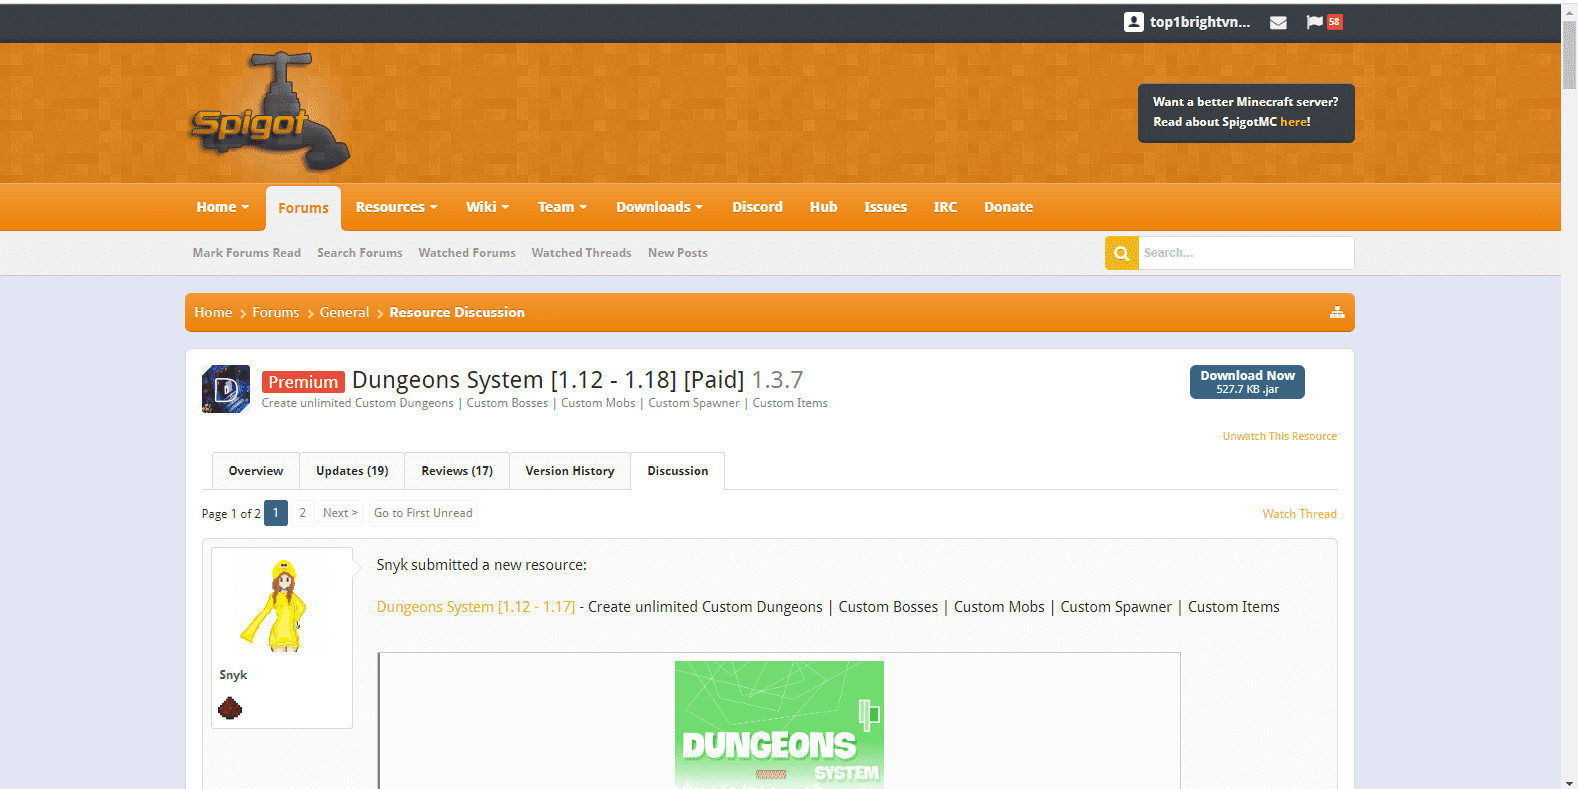Image resolution: width=1578 pixels, height=789 pixels.
Task: Open the Forums navigation tab
Action: [x=303, y=208]
